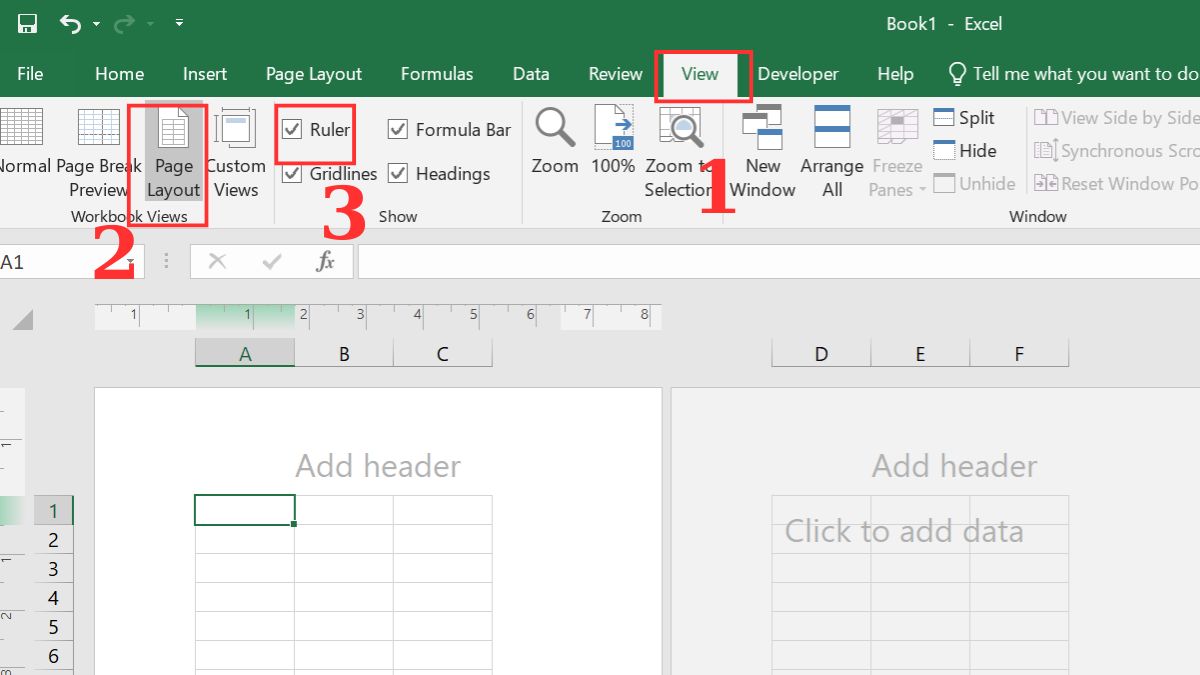Click cell A1 in the worksheet
Viewport: 1200px width, 675px height.
click(245, 510)
